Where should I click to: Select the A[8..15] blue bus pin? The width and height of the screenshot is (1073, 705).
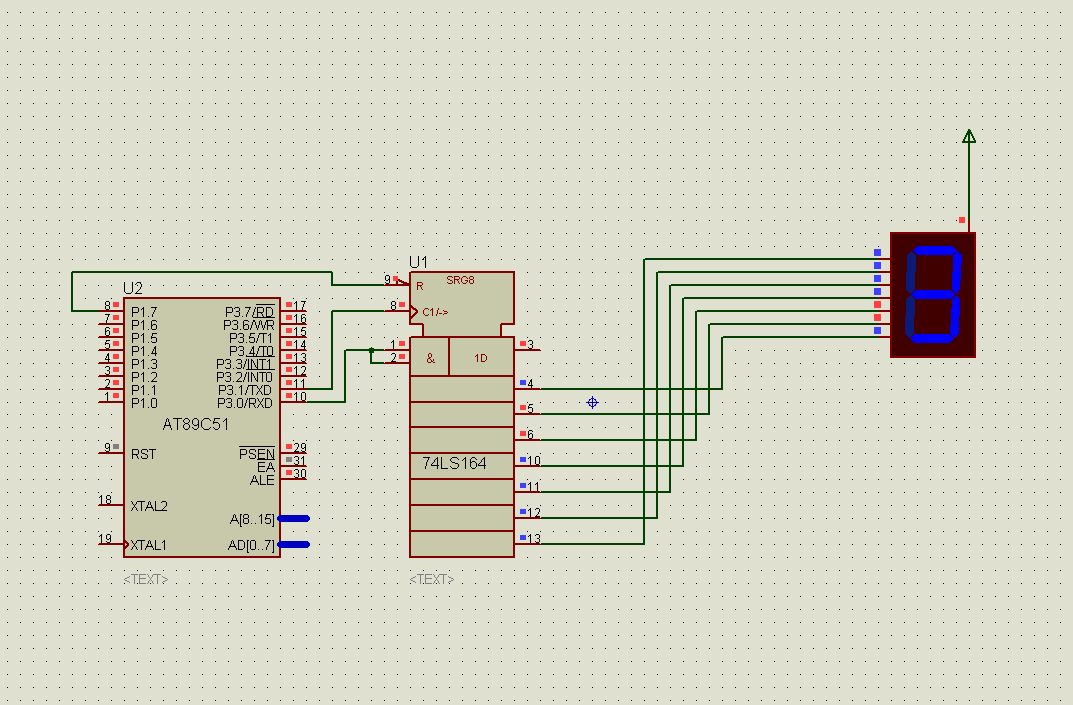click(x=294, y=519)
